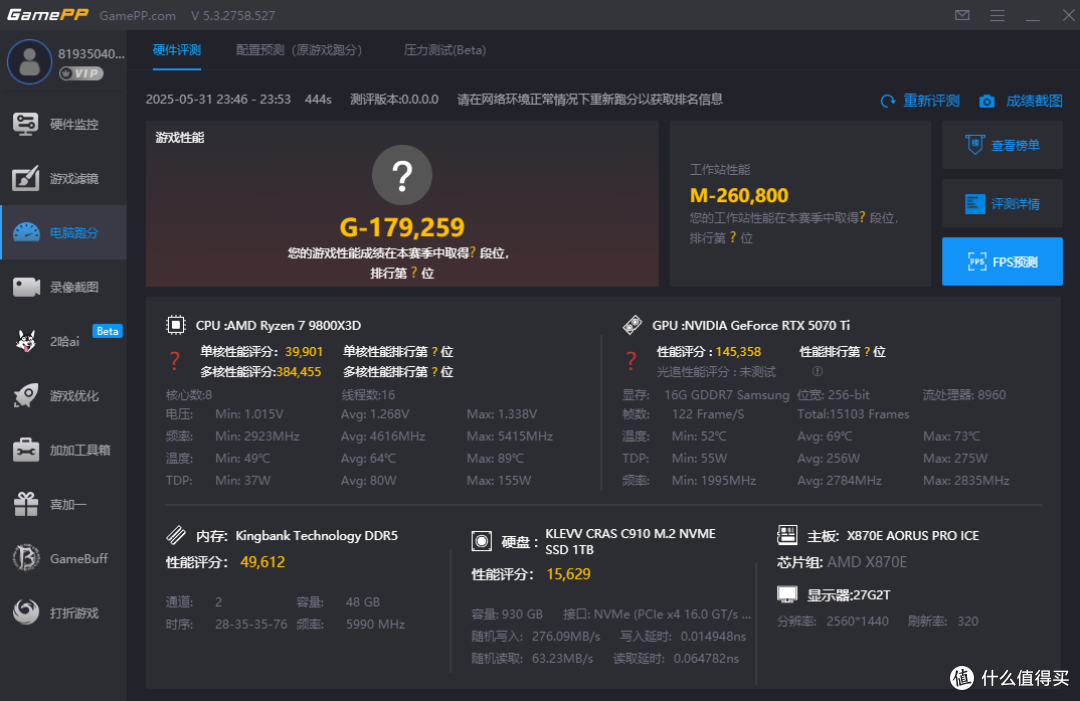Screen dimensions: 1080x701
Task: Click the 主板 motherboard icon
Action: point(787,534)
